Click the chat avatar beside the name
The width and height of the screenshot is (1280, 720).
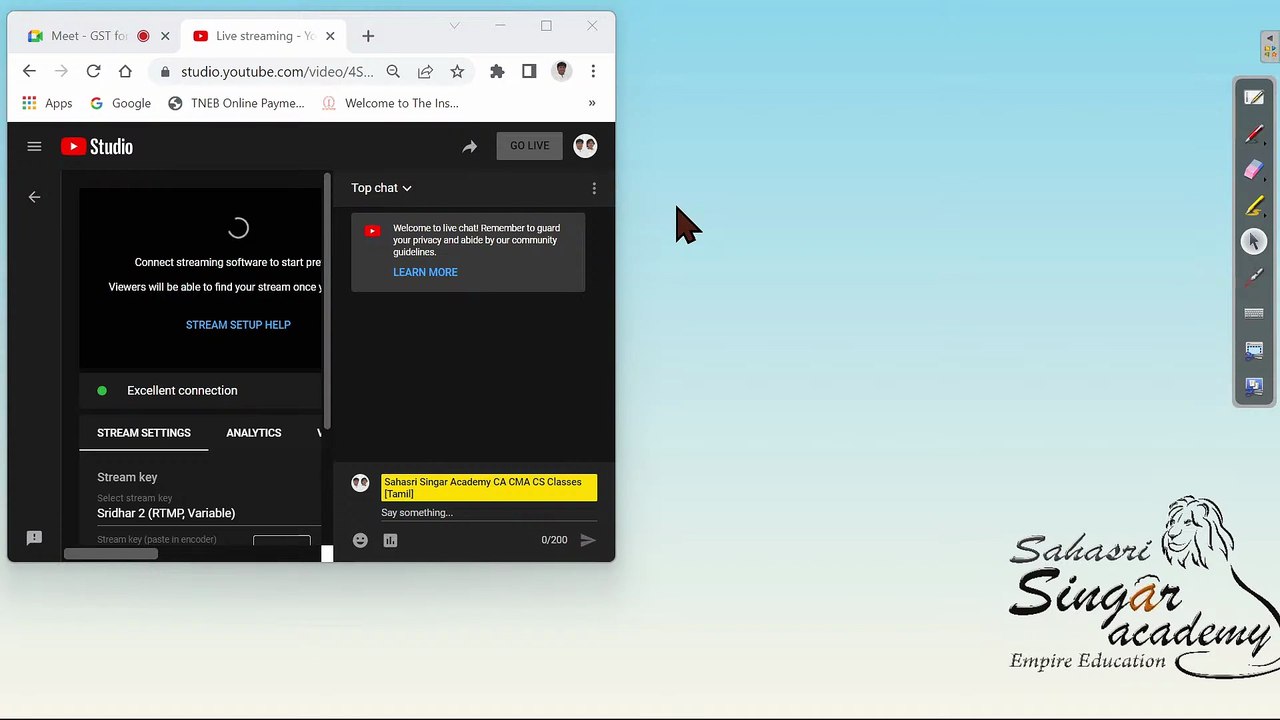point(360,484)
